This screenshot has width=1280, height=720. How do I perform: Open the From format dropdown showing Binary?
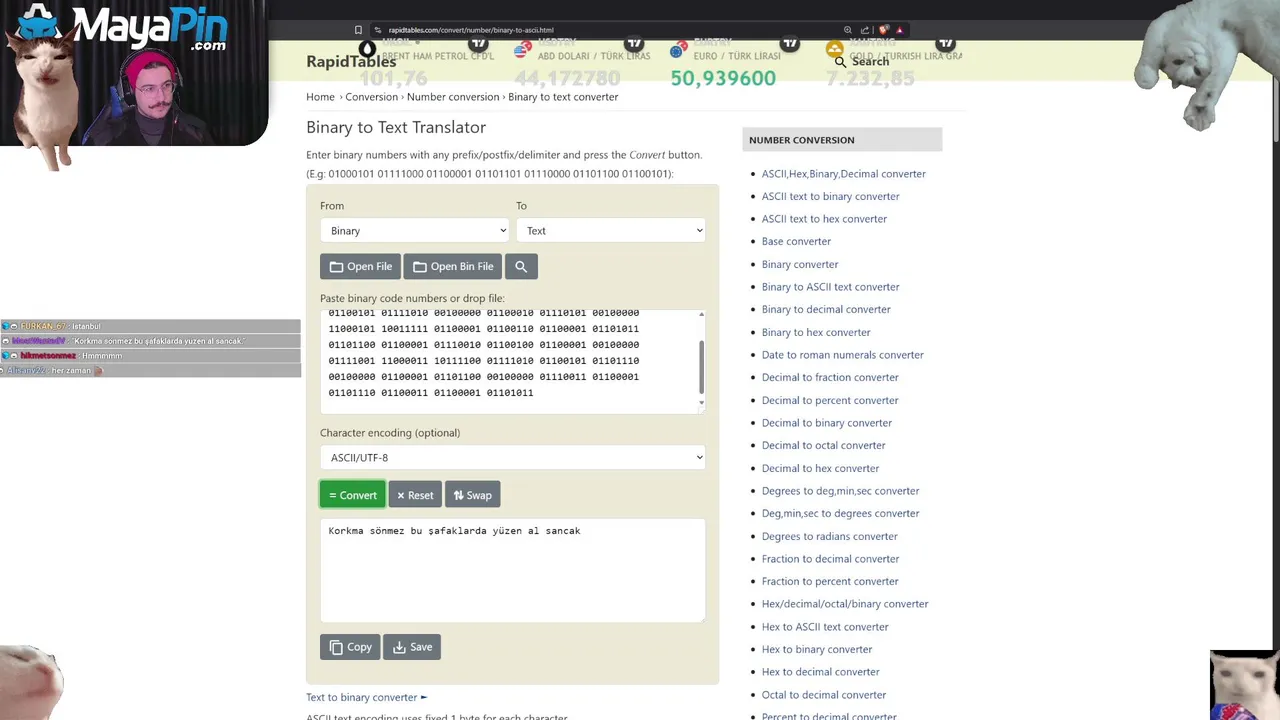pos(414,231)
